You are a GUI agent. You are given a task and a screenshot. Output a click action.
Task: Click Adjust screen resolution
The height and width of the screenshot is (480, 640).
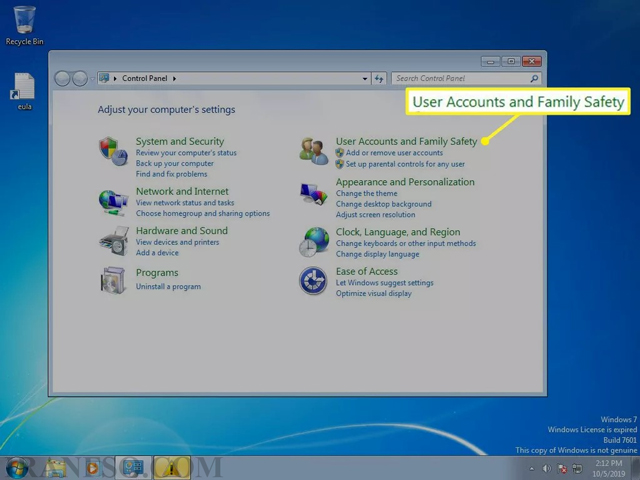(375, 215)
